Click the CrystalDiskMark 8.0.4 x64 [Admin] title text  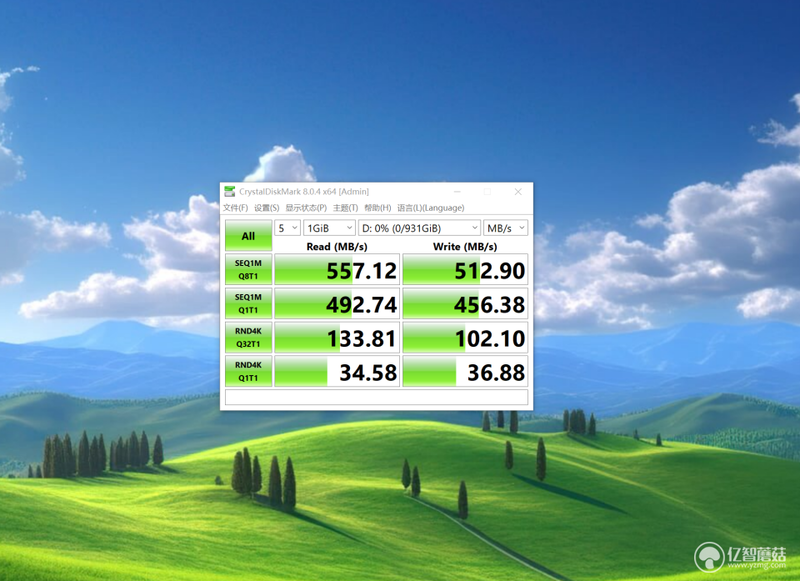304,191
